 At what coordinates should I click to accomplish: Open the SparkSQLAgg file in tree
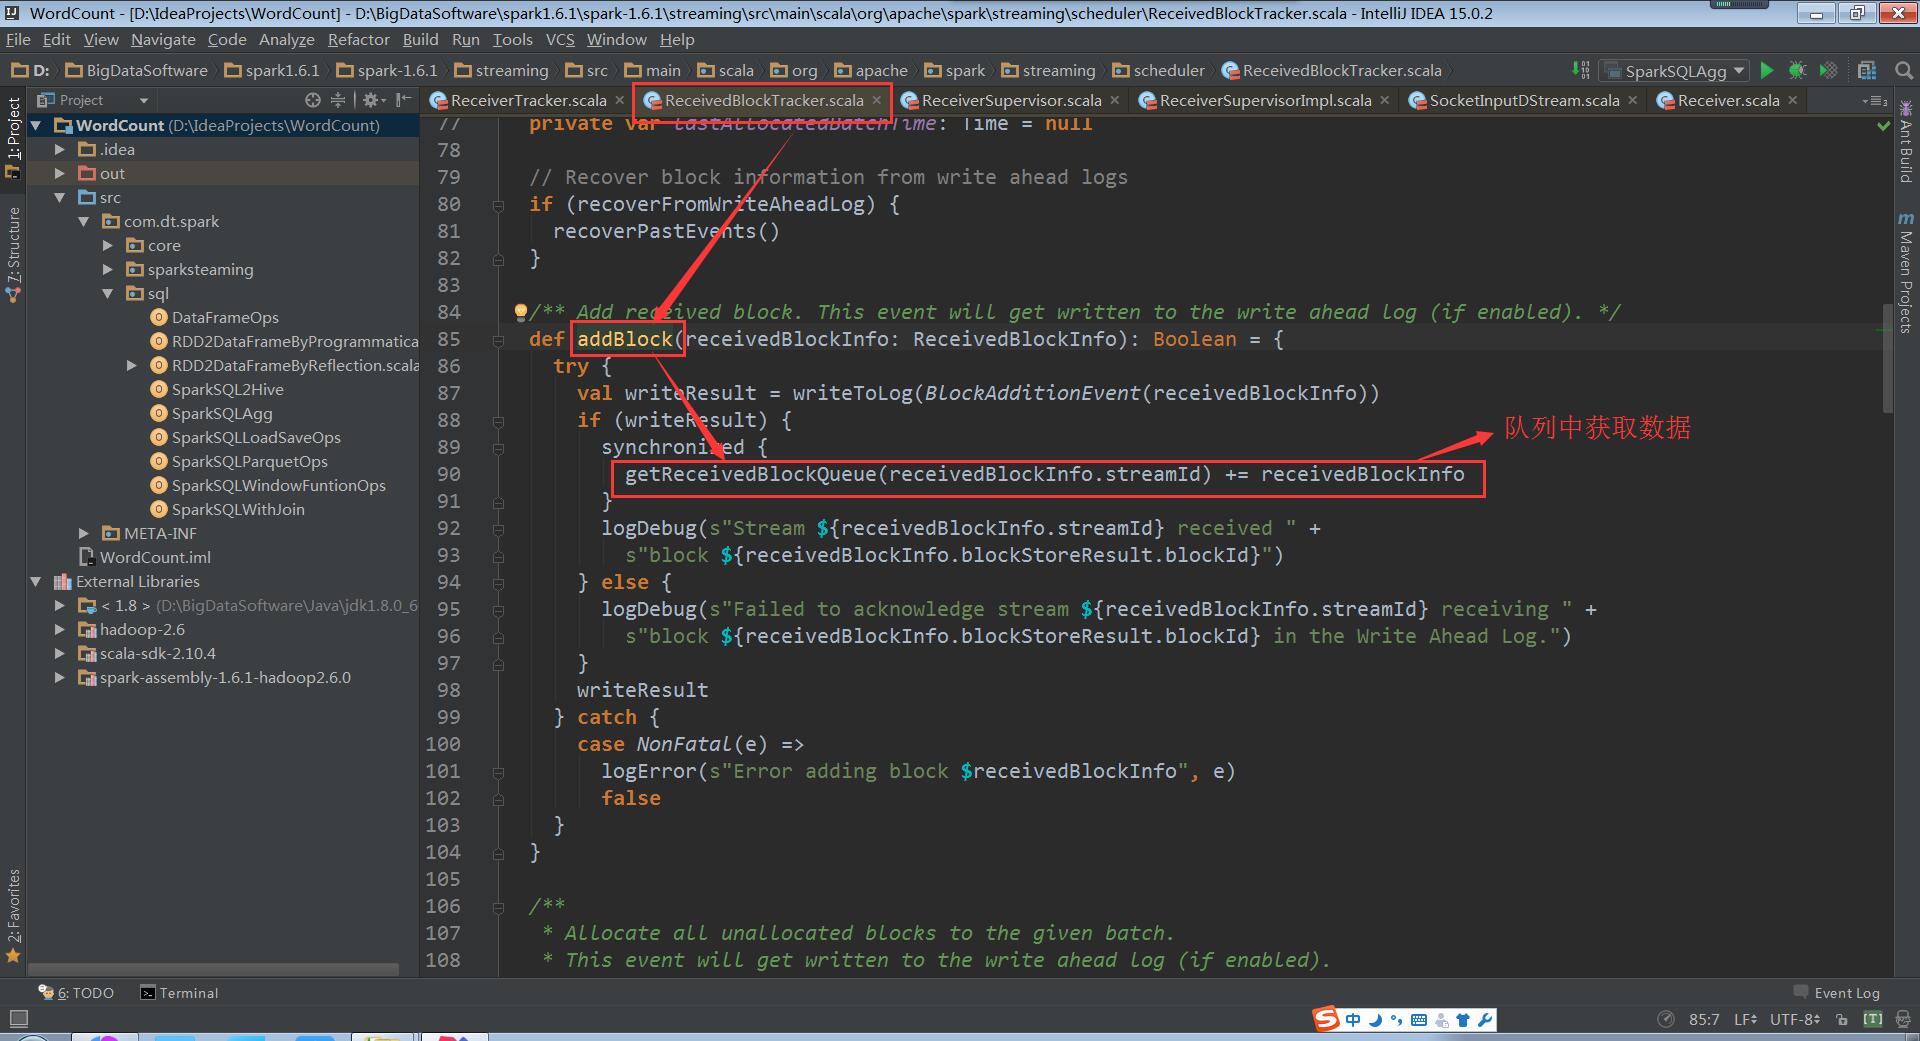click(x=212, y=413)
